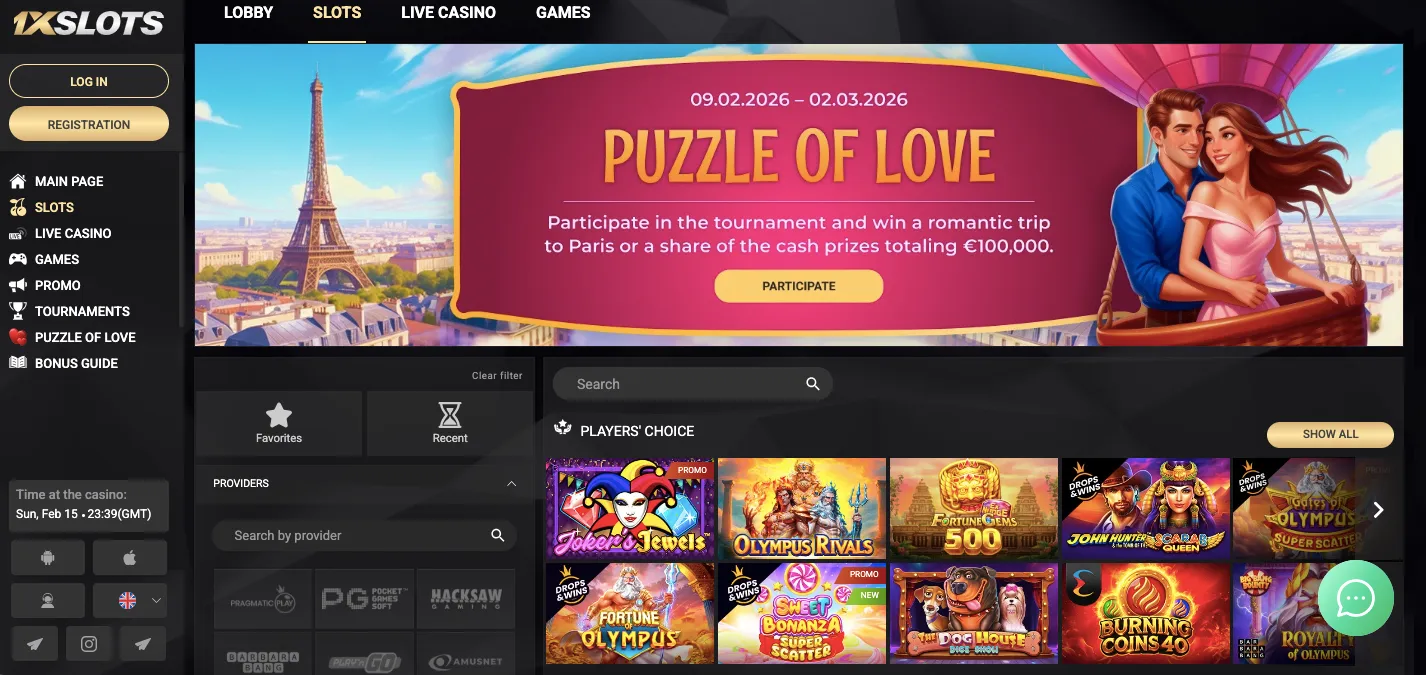Screen dimensions: 1426x675
Task: Filter by PG Pocket Games Soft provider
Action: (x=365, y=599)
